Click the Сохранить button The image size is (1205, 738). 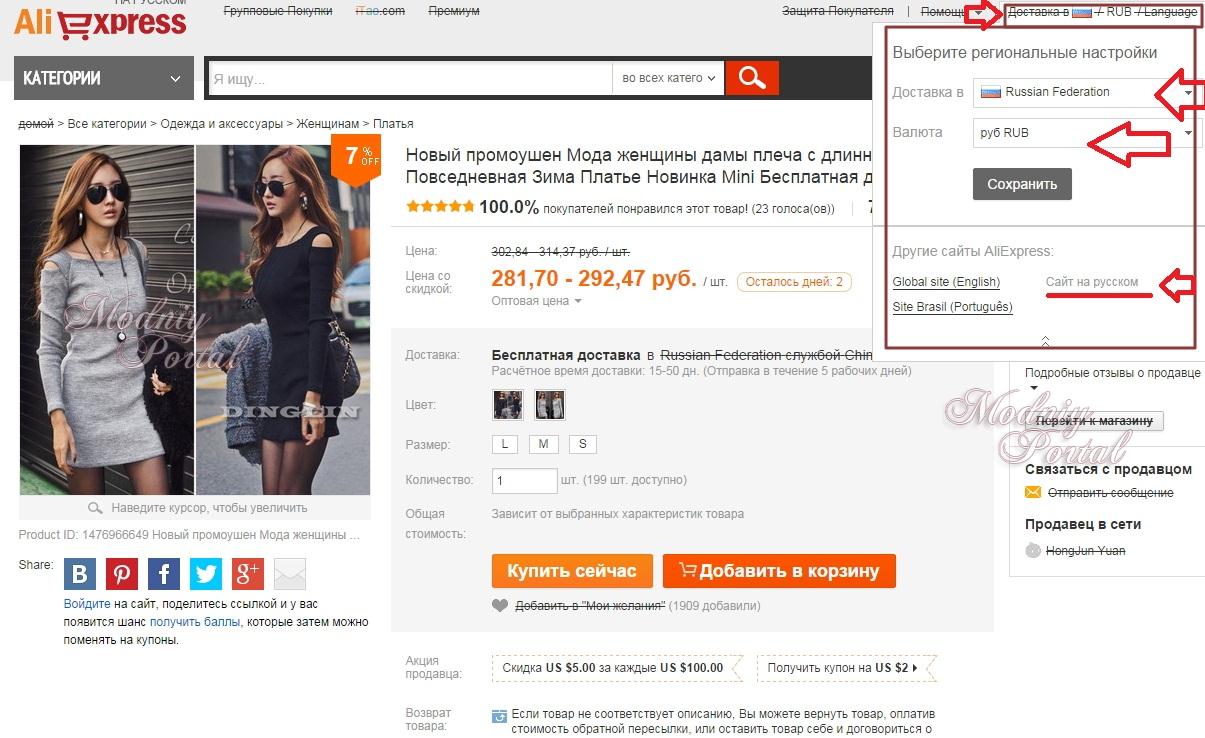[1022, 184]
